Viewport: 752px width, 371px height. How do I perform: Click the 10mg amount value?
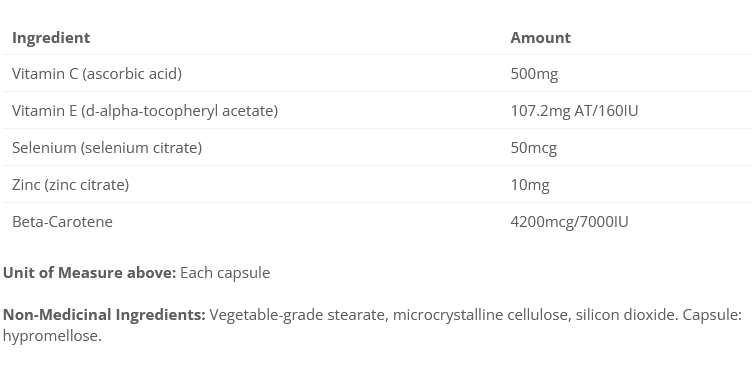click(530, 185)
